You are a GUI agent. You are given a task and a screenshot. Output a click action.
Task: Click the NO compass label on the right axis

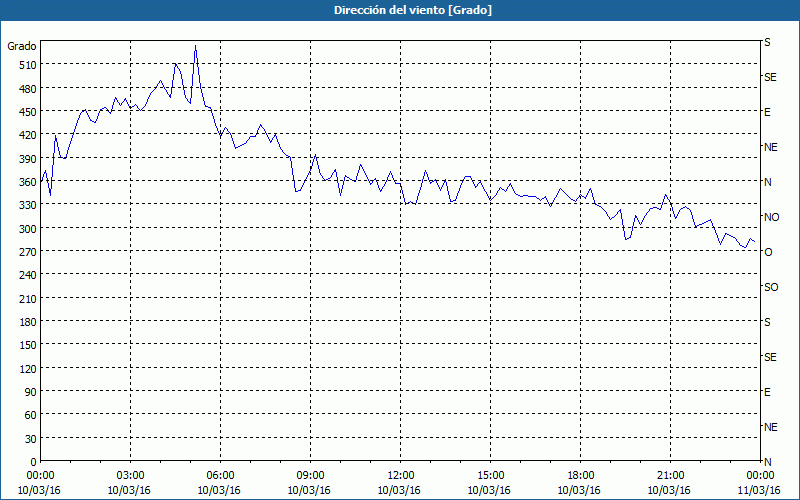coord(772,217)
